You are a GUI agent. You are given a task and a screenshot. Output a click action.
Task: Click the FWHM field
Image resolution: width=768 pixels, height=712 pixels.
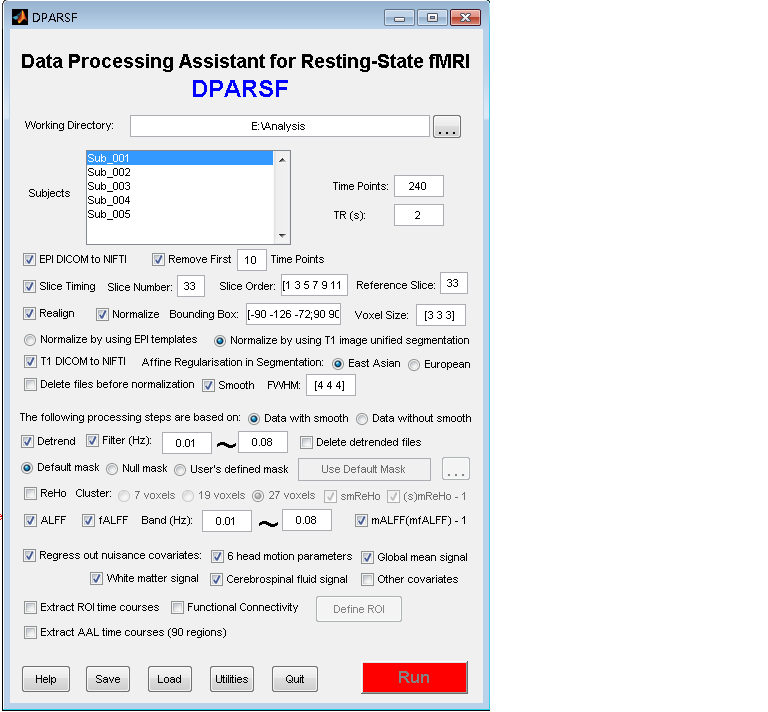[x=331, y=385]
